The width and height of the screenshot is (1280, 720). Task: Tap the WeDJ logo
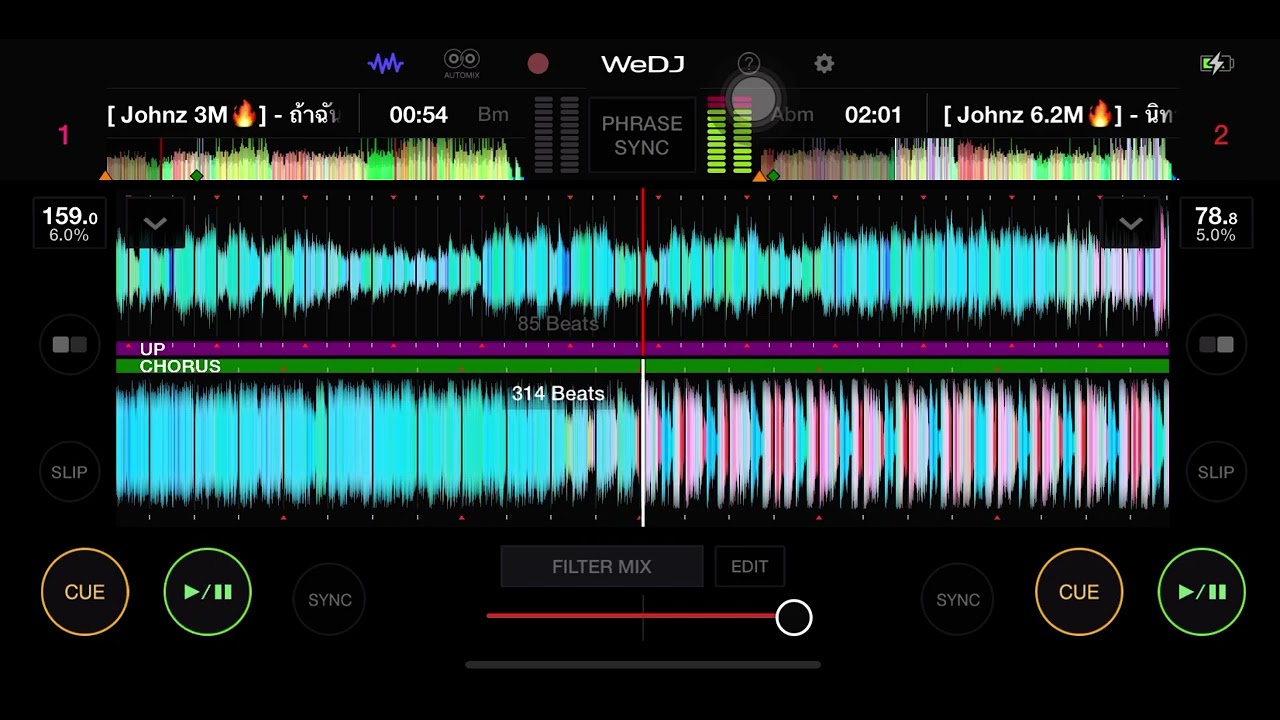pyautogui.click(x=643, y=64)
